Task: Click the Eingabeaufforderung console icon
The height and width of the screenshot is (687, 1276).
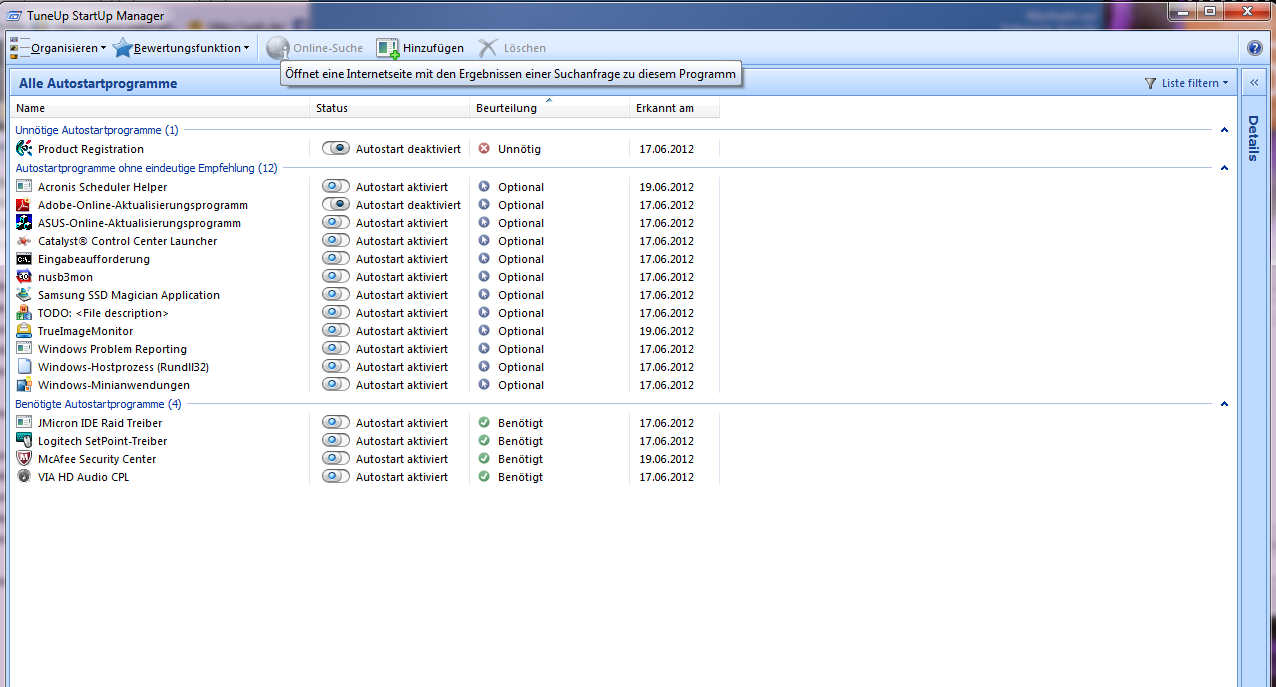Action: (24, 259)
